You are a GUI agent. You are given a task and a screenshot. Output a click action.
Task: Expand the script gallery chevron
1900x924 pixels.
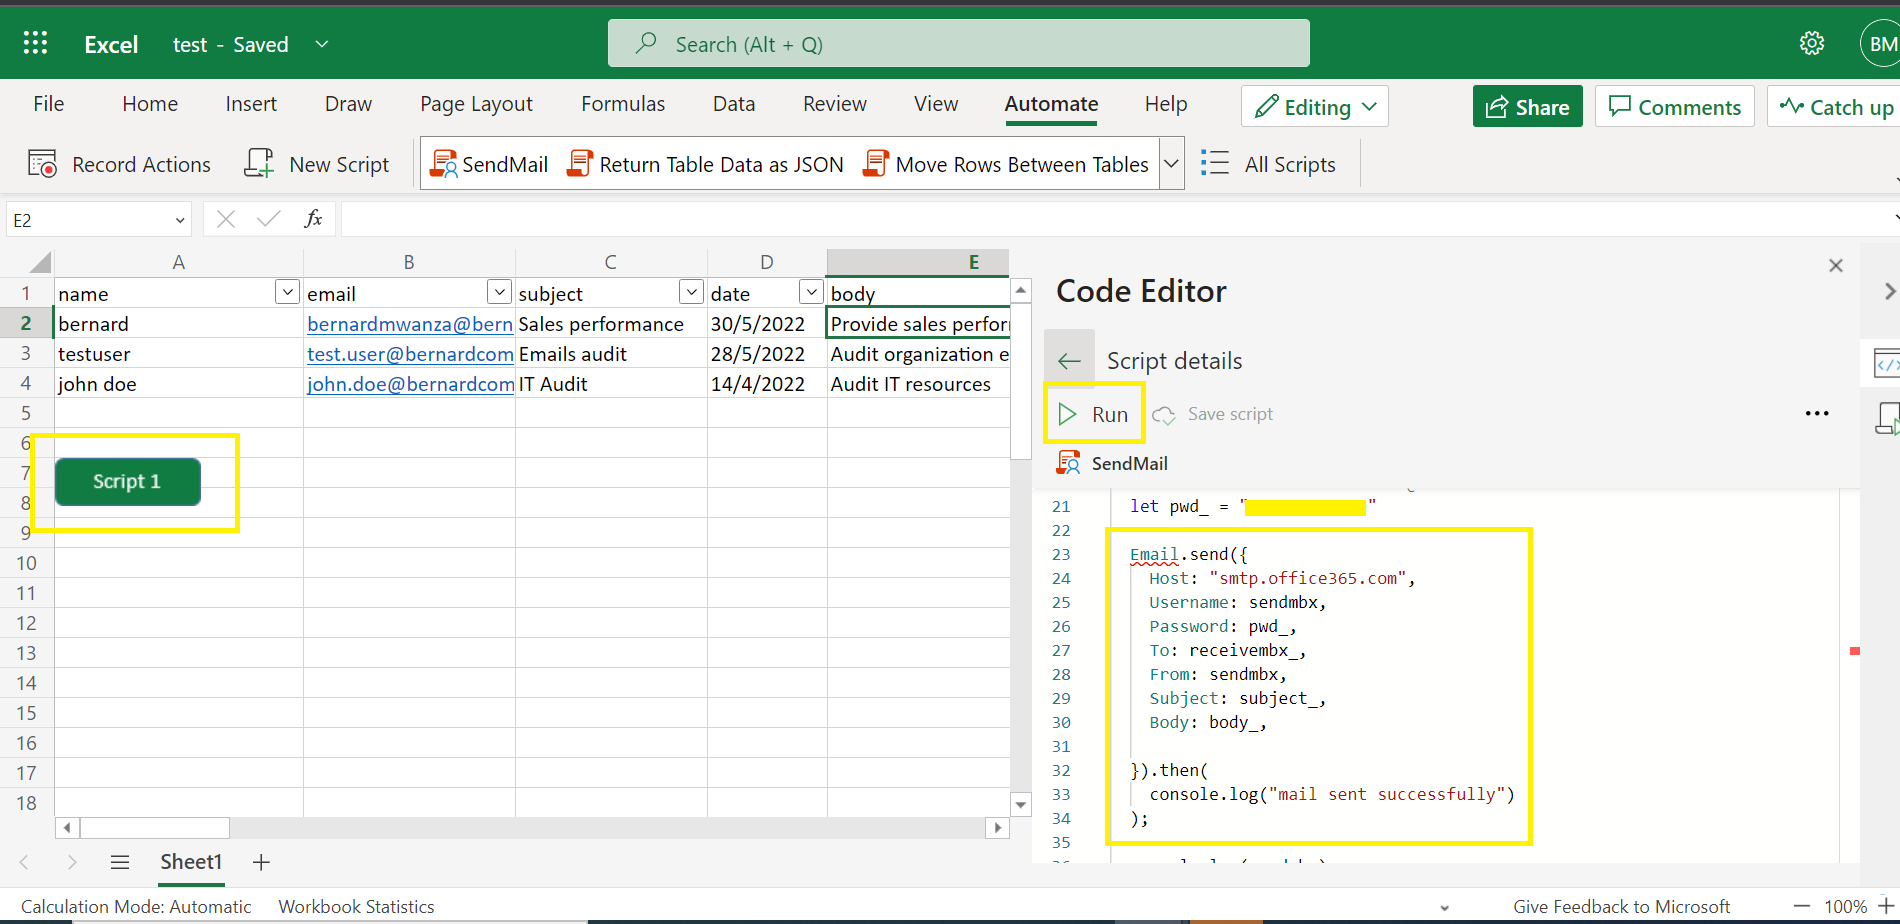[1171, 163]
